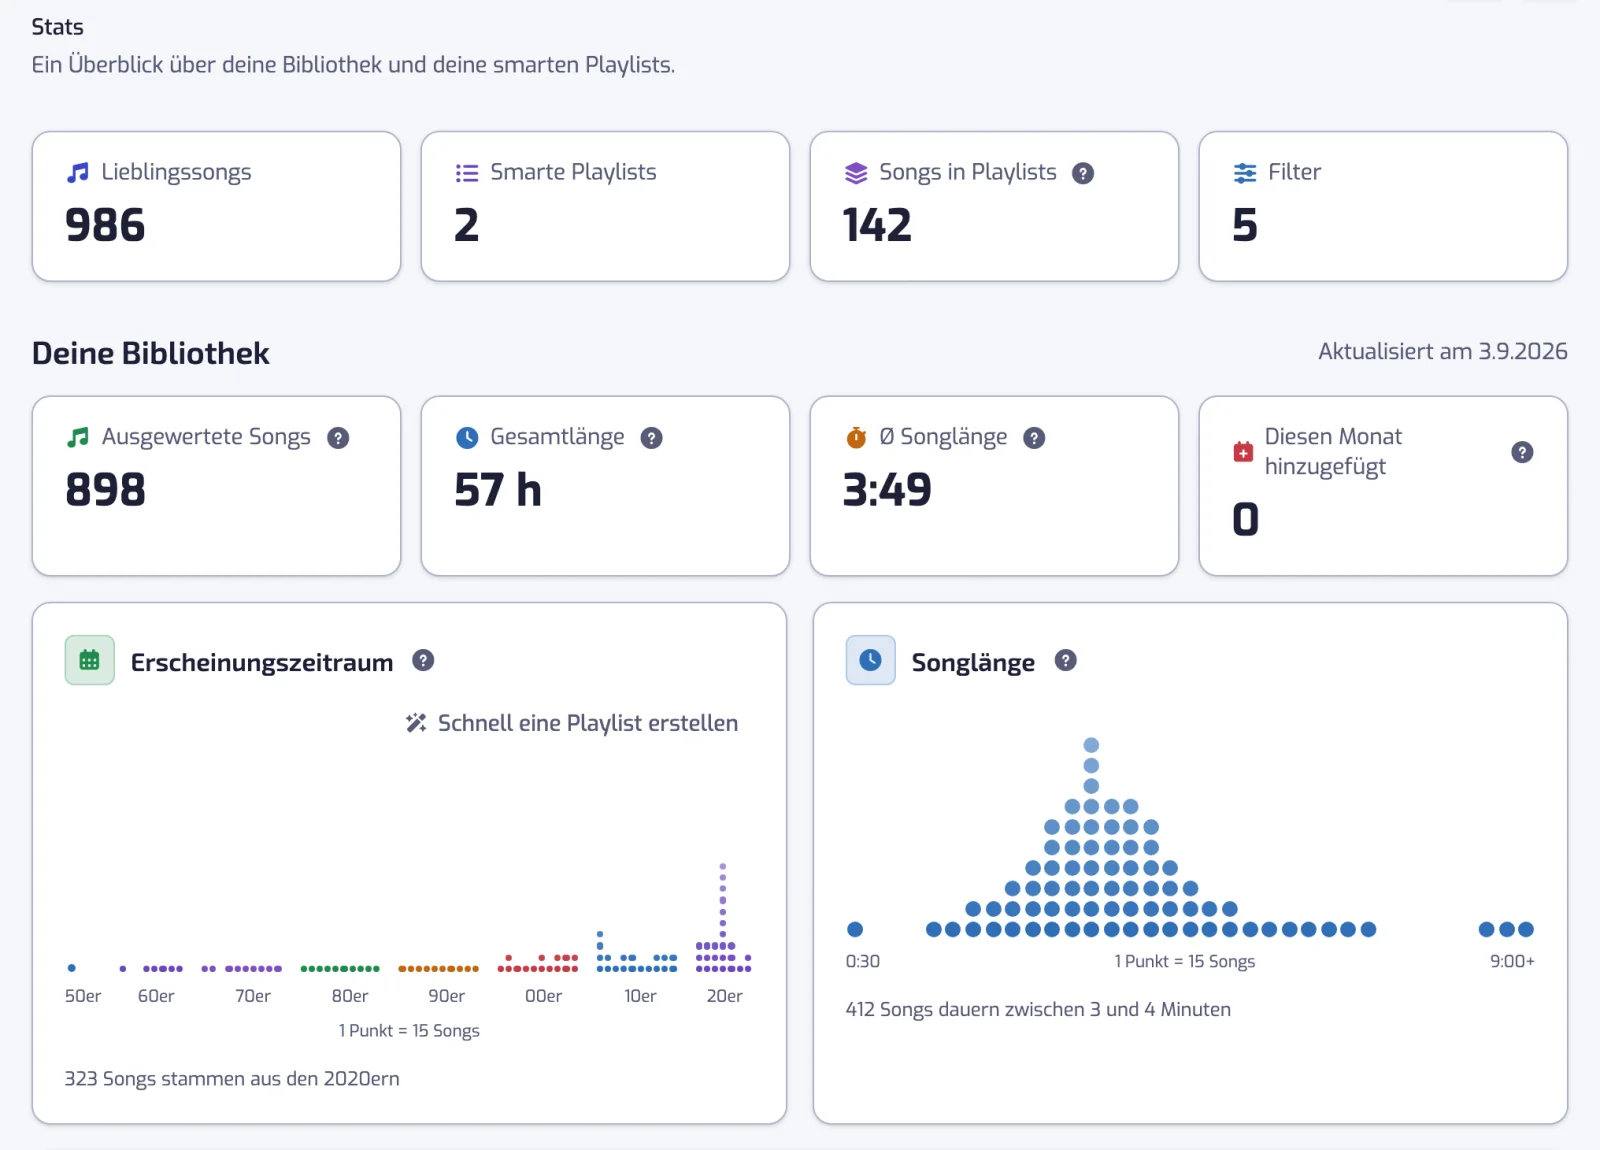Click the Stats page heading
1600x1150 pixels.
58,27
